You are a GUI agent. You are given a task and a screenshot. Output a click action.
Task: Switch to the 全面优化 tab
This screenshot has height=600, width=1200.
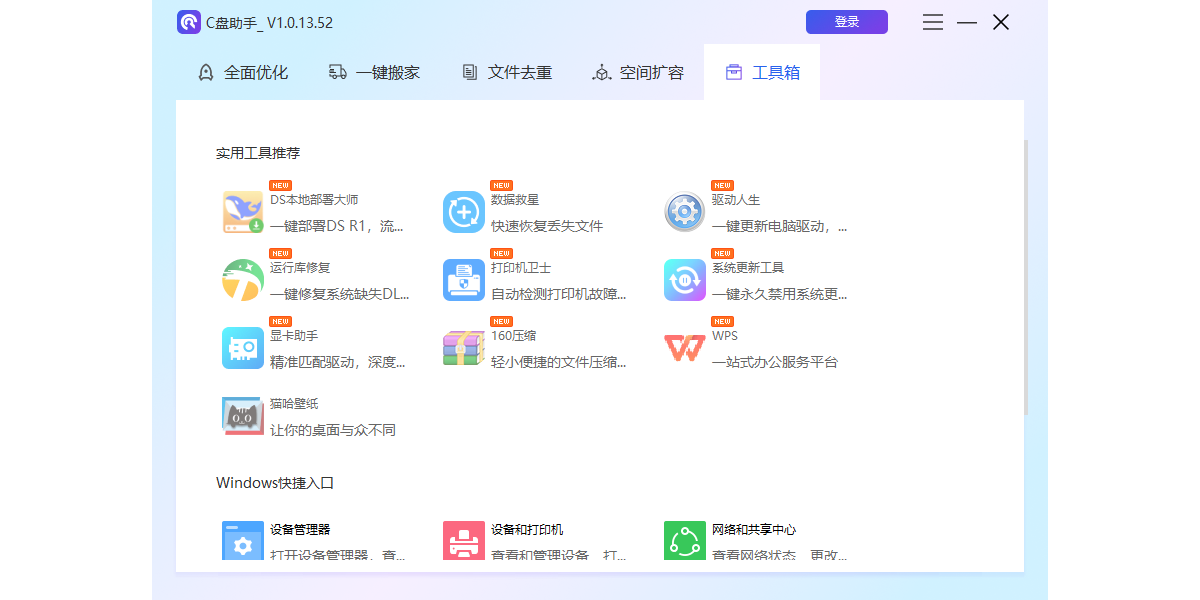[243, 72]
